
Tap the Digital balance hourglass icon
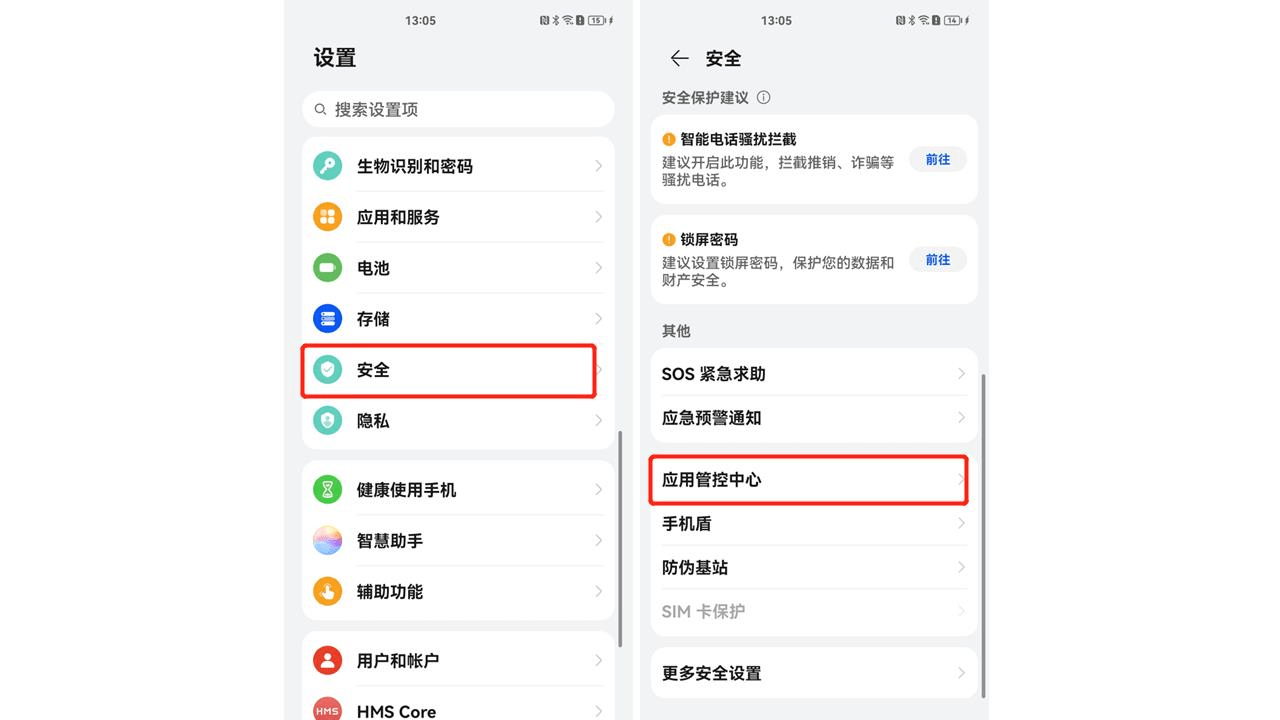point(327,490)
